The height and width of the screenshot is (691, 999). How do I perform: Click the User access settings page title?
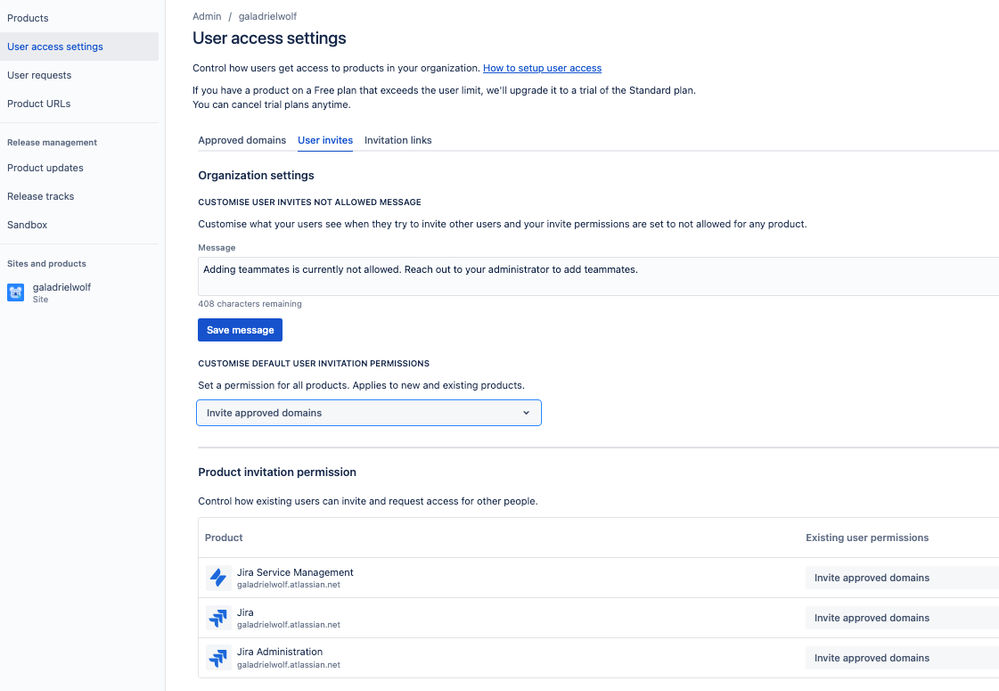click(270, 38)
